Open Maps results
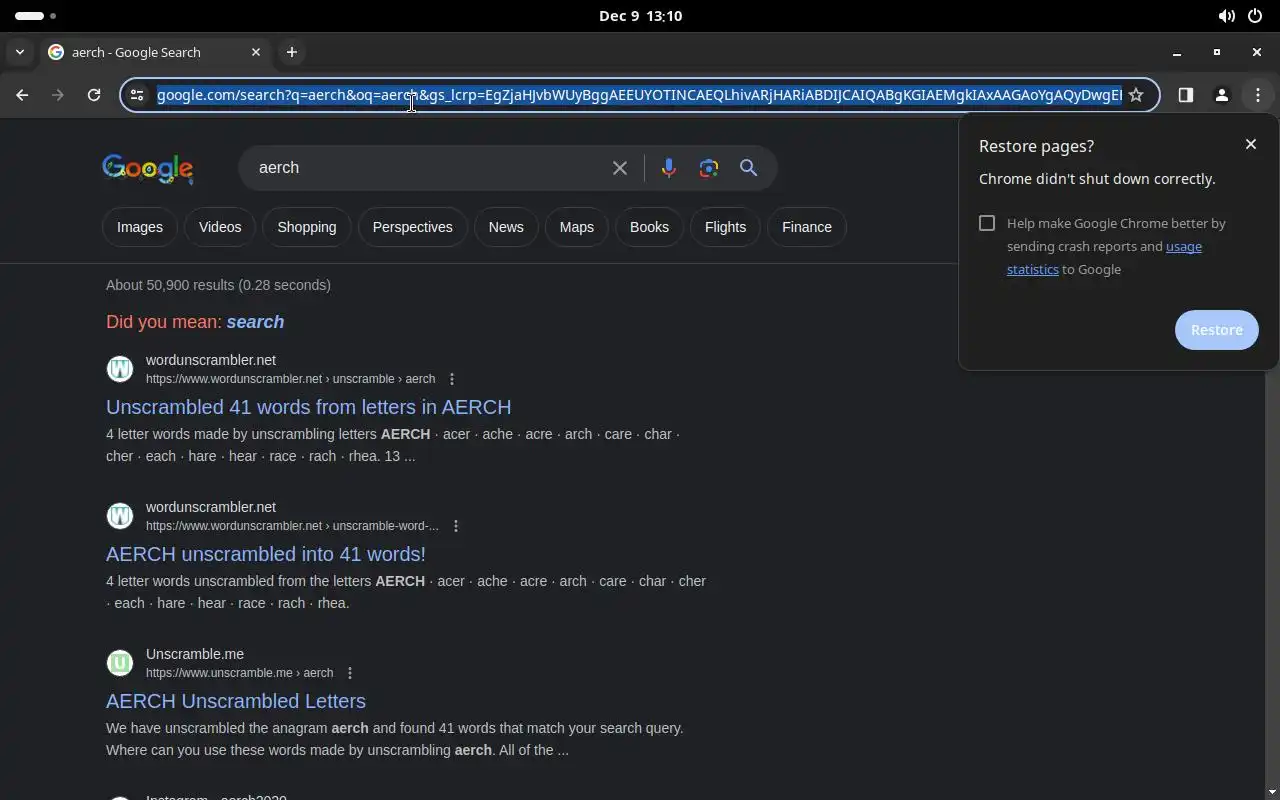The image size is (1280, 800). tap(577, 227)
